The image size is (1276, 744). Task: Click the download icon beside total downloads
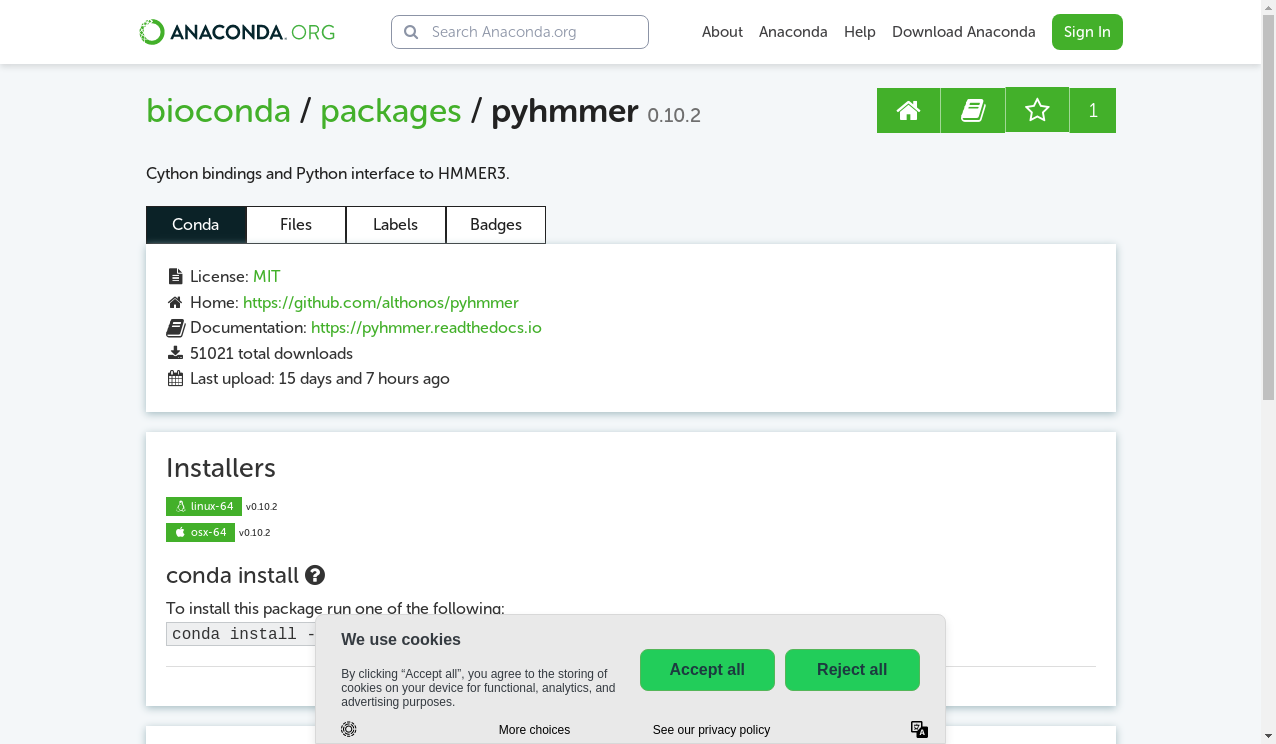pyautogui.click(x=175, y=353)
